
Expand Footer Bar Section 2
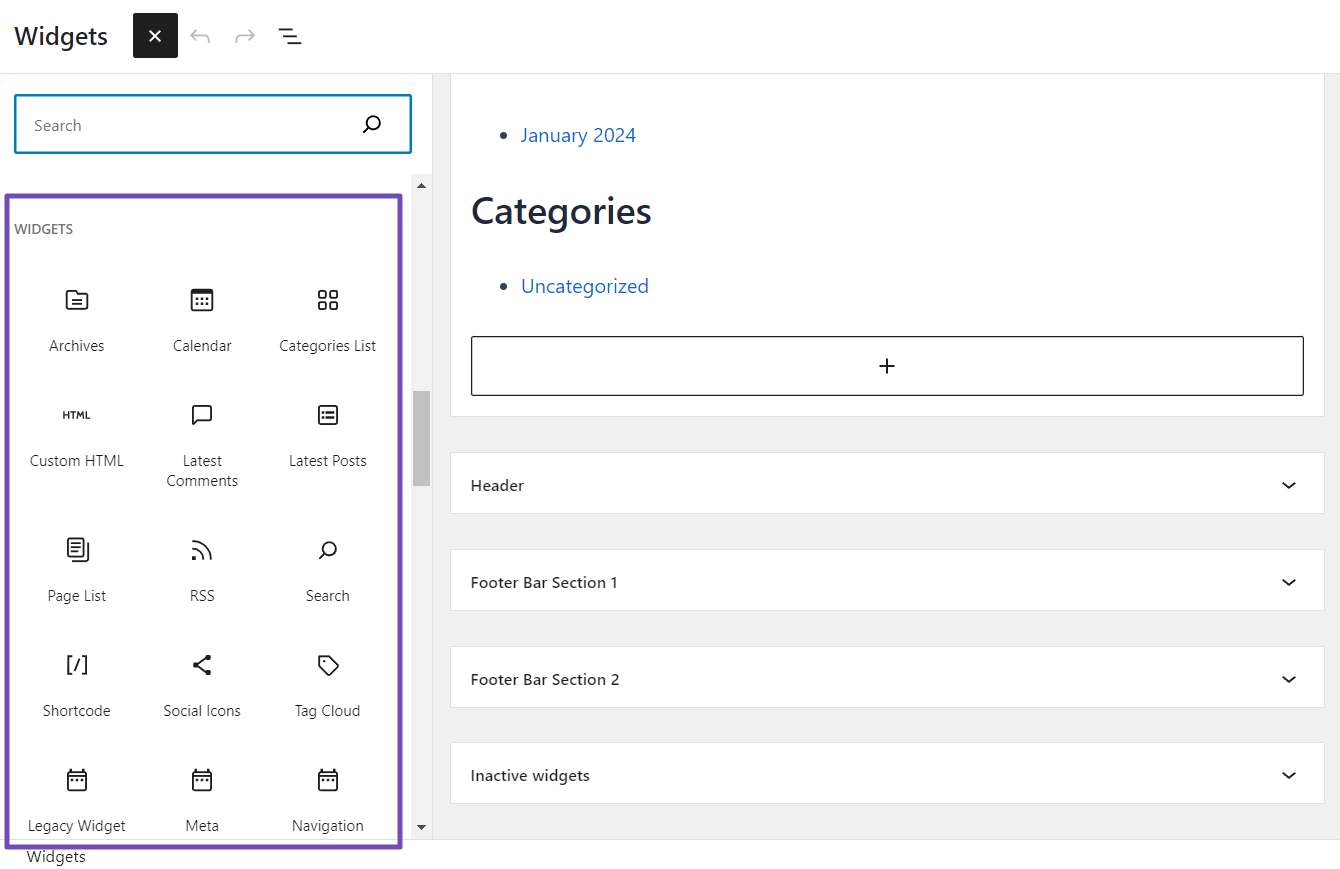(x=887, y=679)
